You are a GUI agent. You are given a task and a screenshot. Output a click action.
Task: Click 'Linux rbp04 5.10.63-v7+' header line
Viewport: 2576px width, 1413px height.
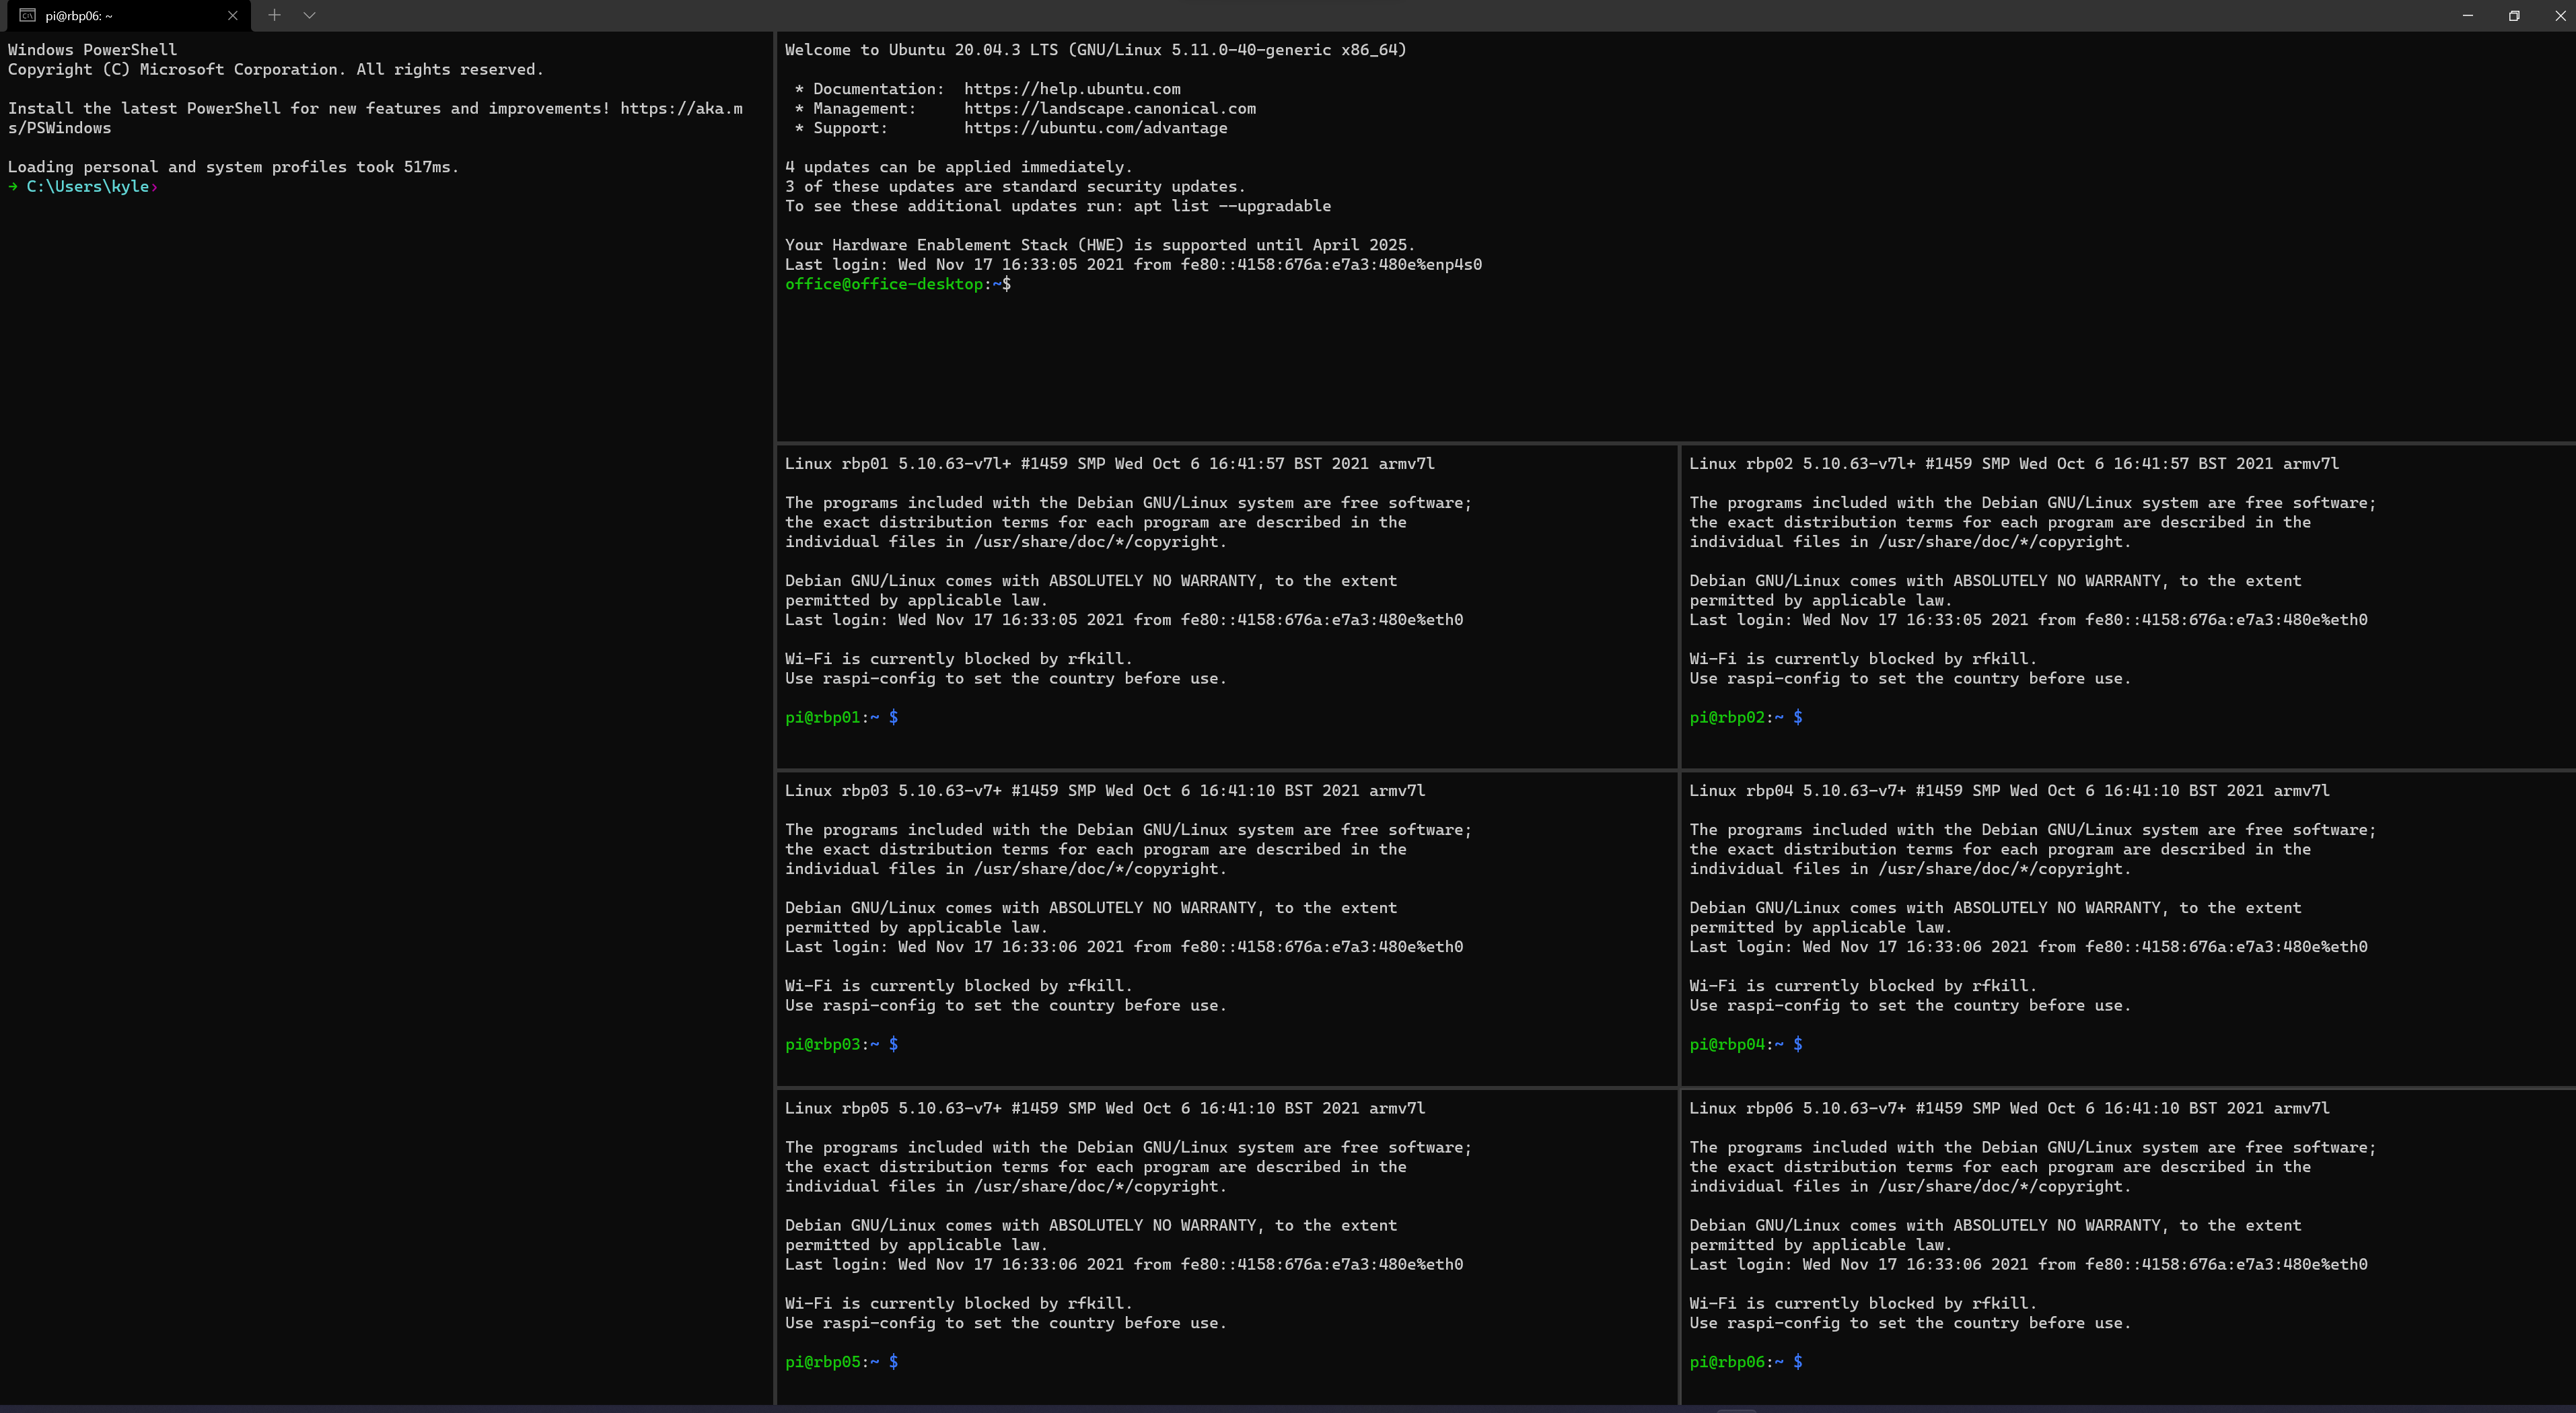point(2009,791)
